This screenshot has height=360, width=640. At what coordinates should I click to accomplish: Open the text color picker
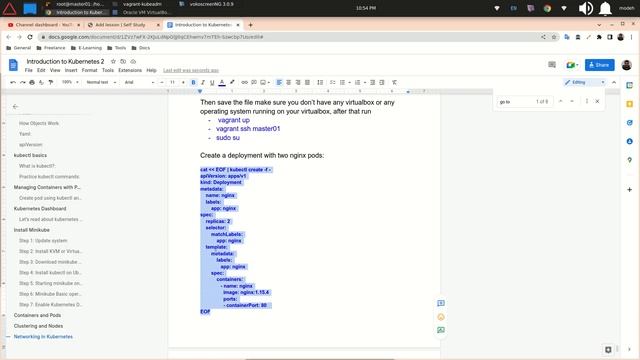coord(222,82)
